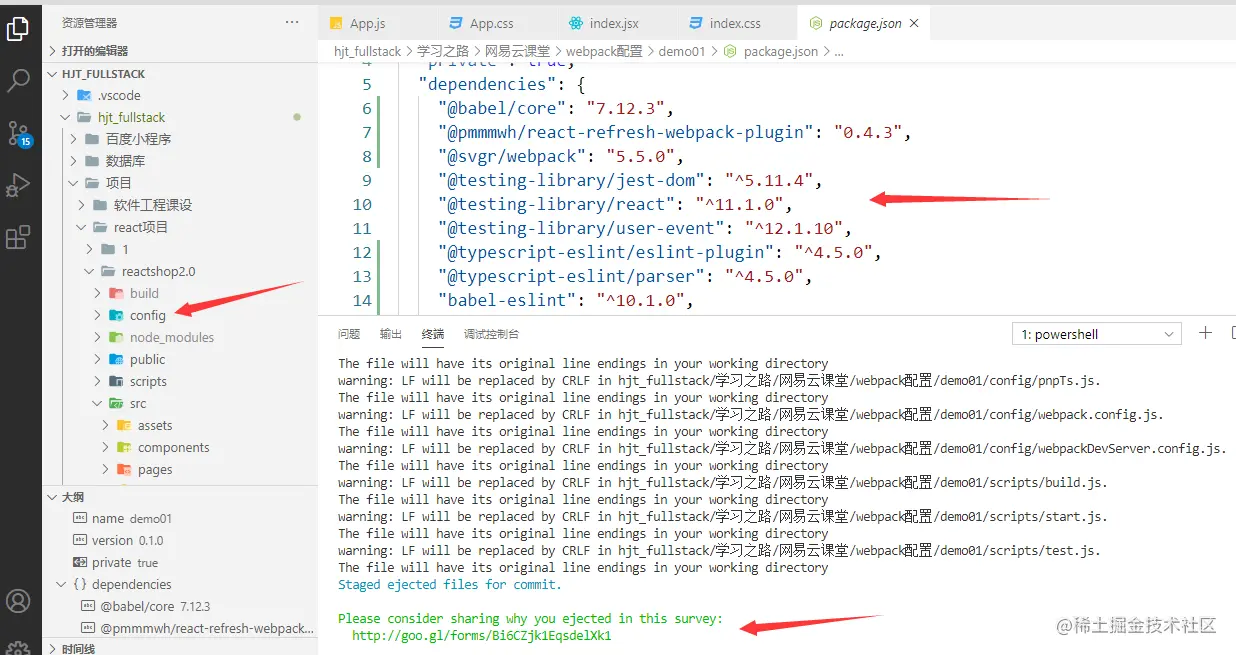Expand the 数据库 folder
The image size is (1236, 655).
(181, 161)
